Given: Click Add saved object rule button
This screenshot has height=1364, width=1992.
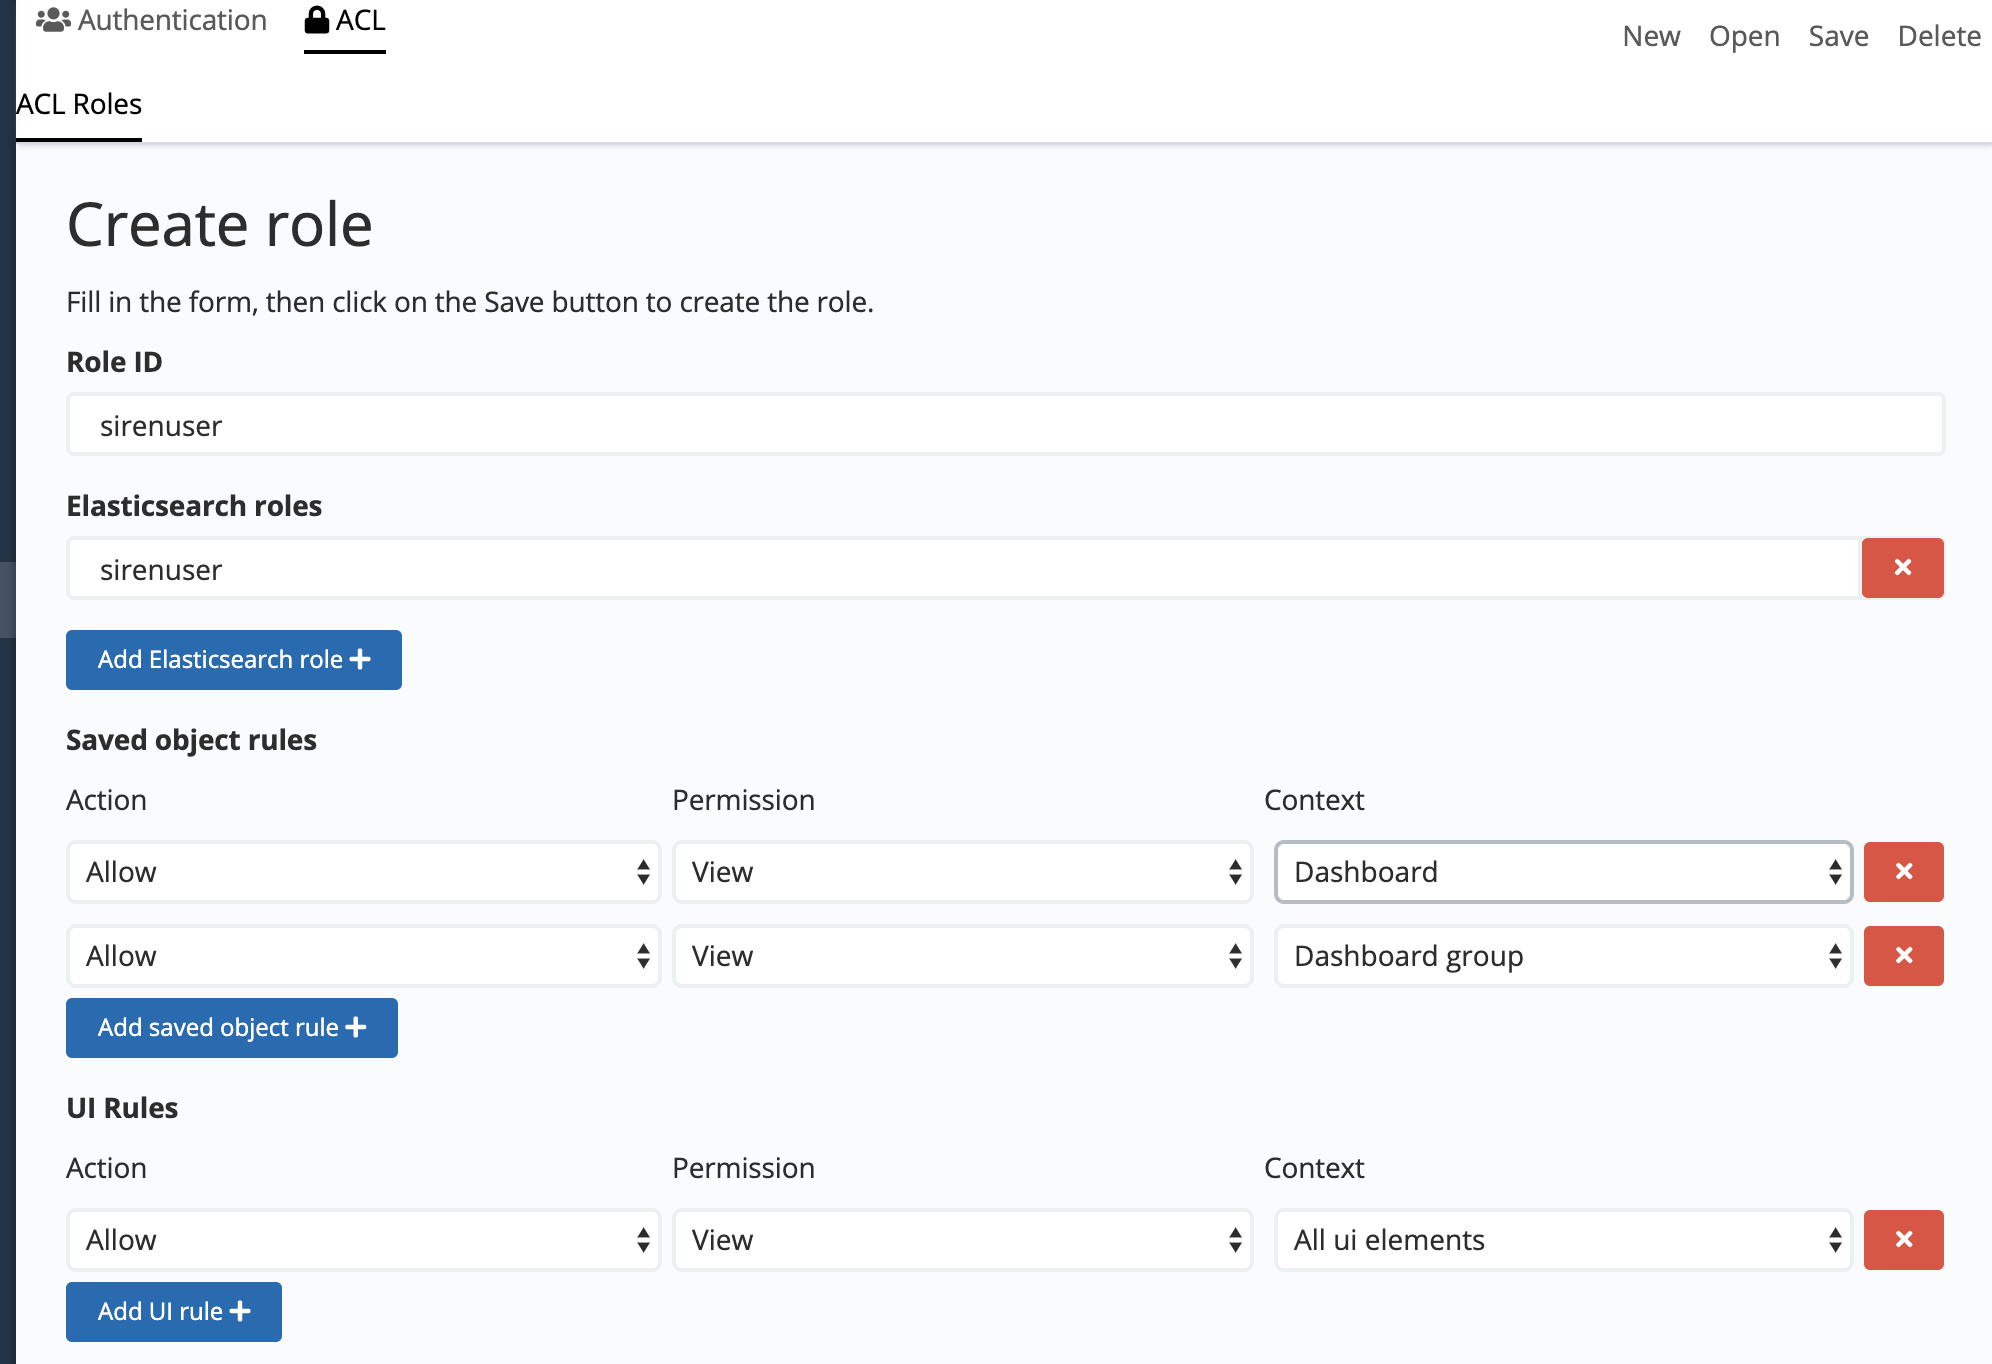Looking at the screenshot, I should [x=232, y=1028].
